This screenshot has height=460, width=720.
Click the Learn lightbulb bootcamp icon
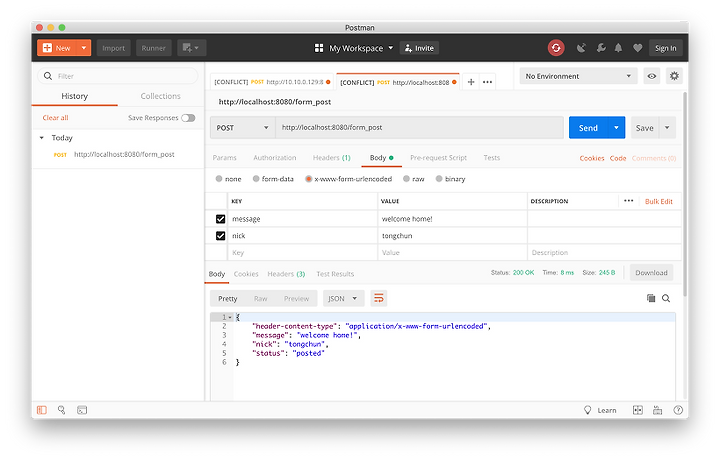pos(587,410)
